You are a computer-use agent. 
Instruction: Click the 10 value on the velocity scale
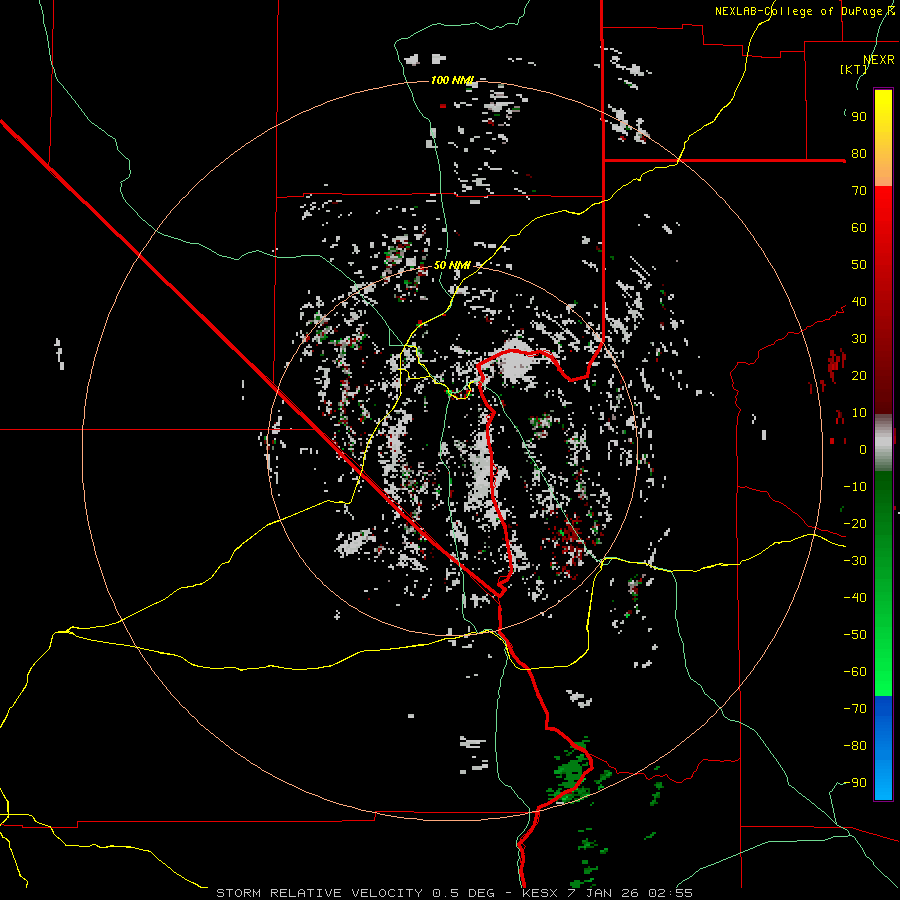point(859,413)
